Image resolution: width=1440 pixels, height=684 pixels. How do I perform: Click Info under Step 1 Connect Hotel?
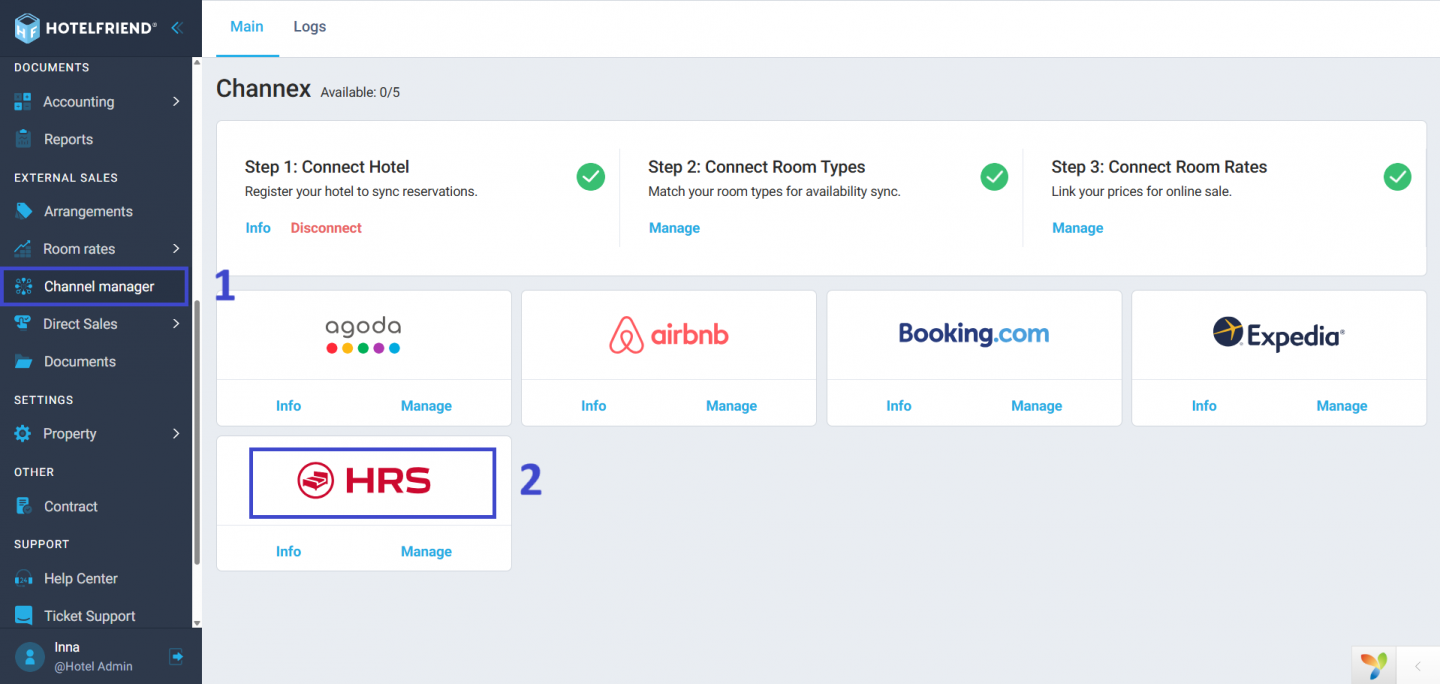click(258, 228)
